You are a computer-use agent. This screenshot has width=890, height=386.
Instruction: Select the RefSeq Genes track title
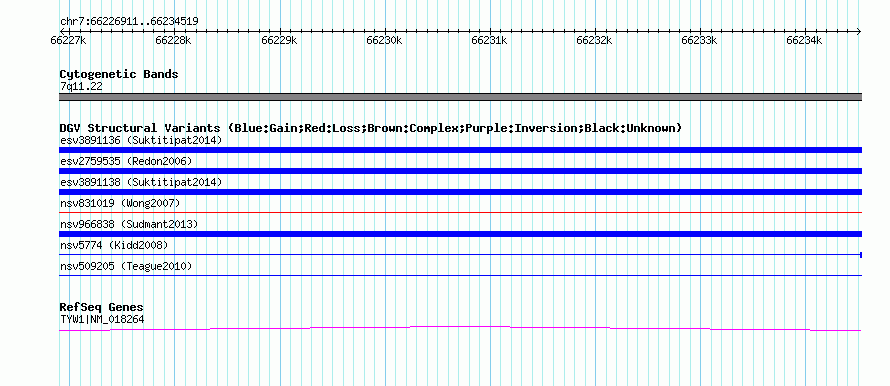click(x=102, y=307)
